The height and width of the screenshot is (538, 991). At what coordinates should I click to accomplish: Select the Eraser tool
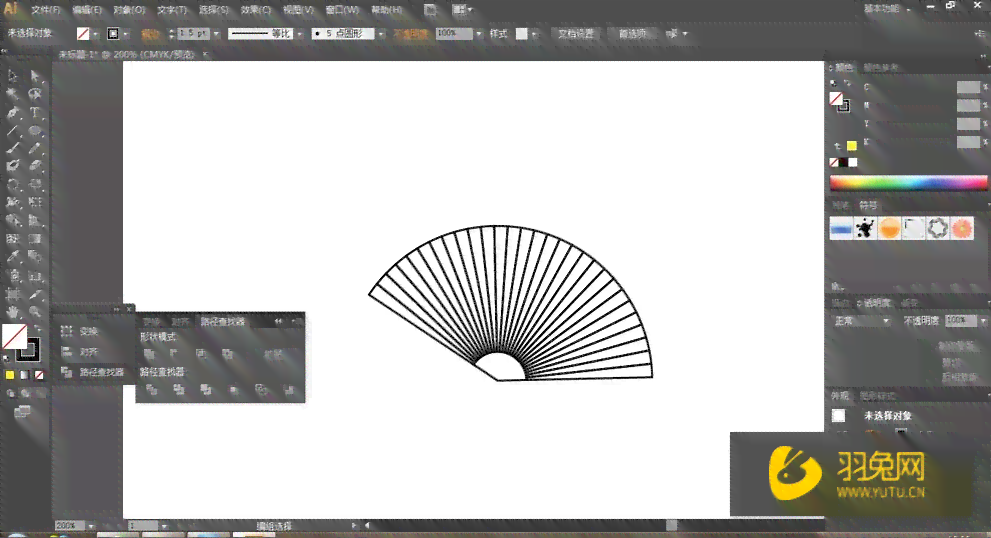[x=35, y=166]
